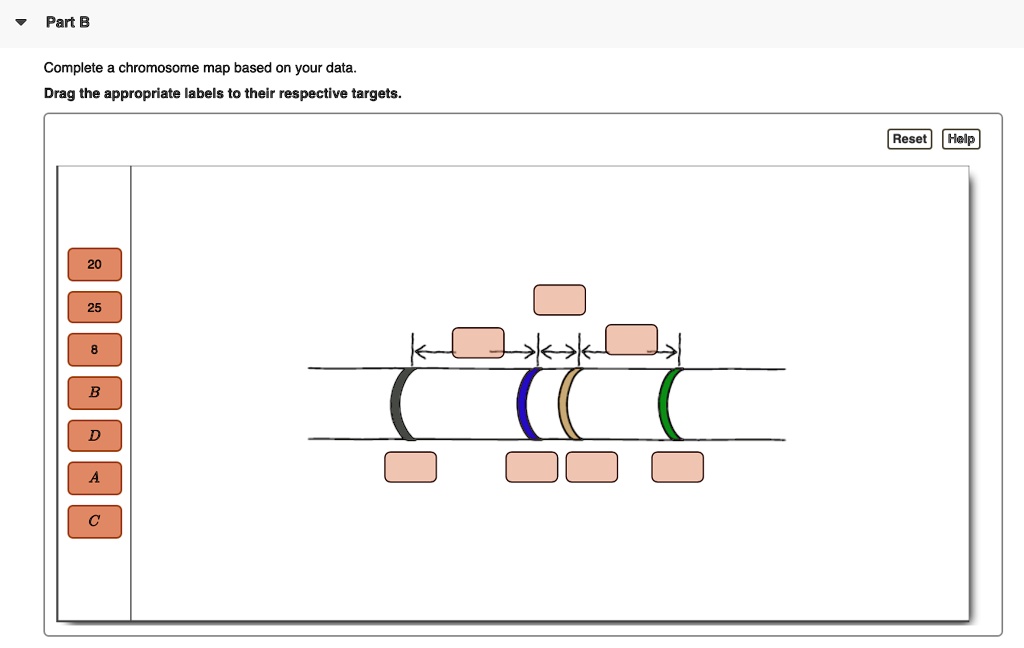
Task: Click the Help button
Action: click(x=960, y=139)
